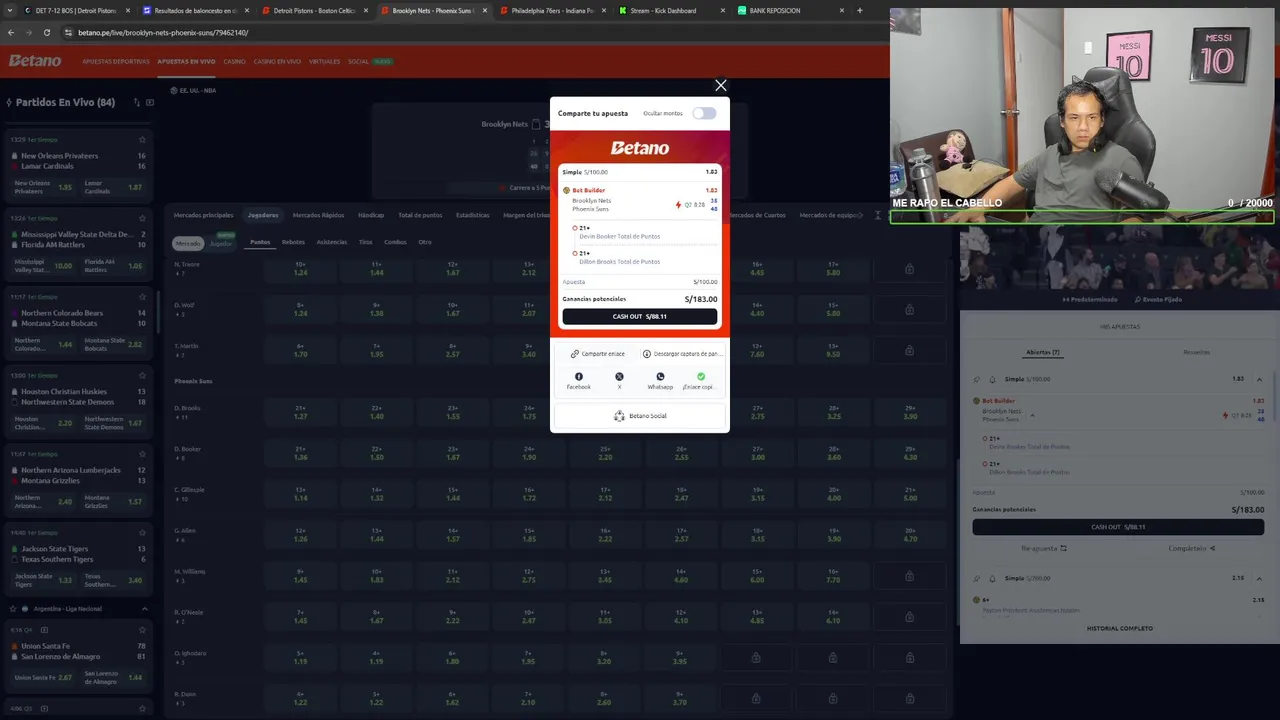Select D. Brooks 21+ odds 1.27

click(300, 412)
